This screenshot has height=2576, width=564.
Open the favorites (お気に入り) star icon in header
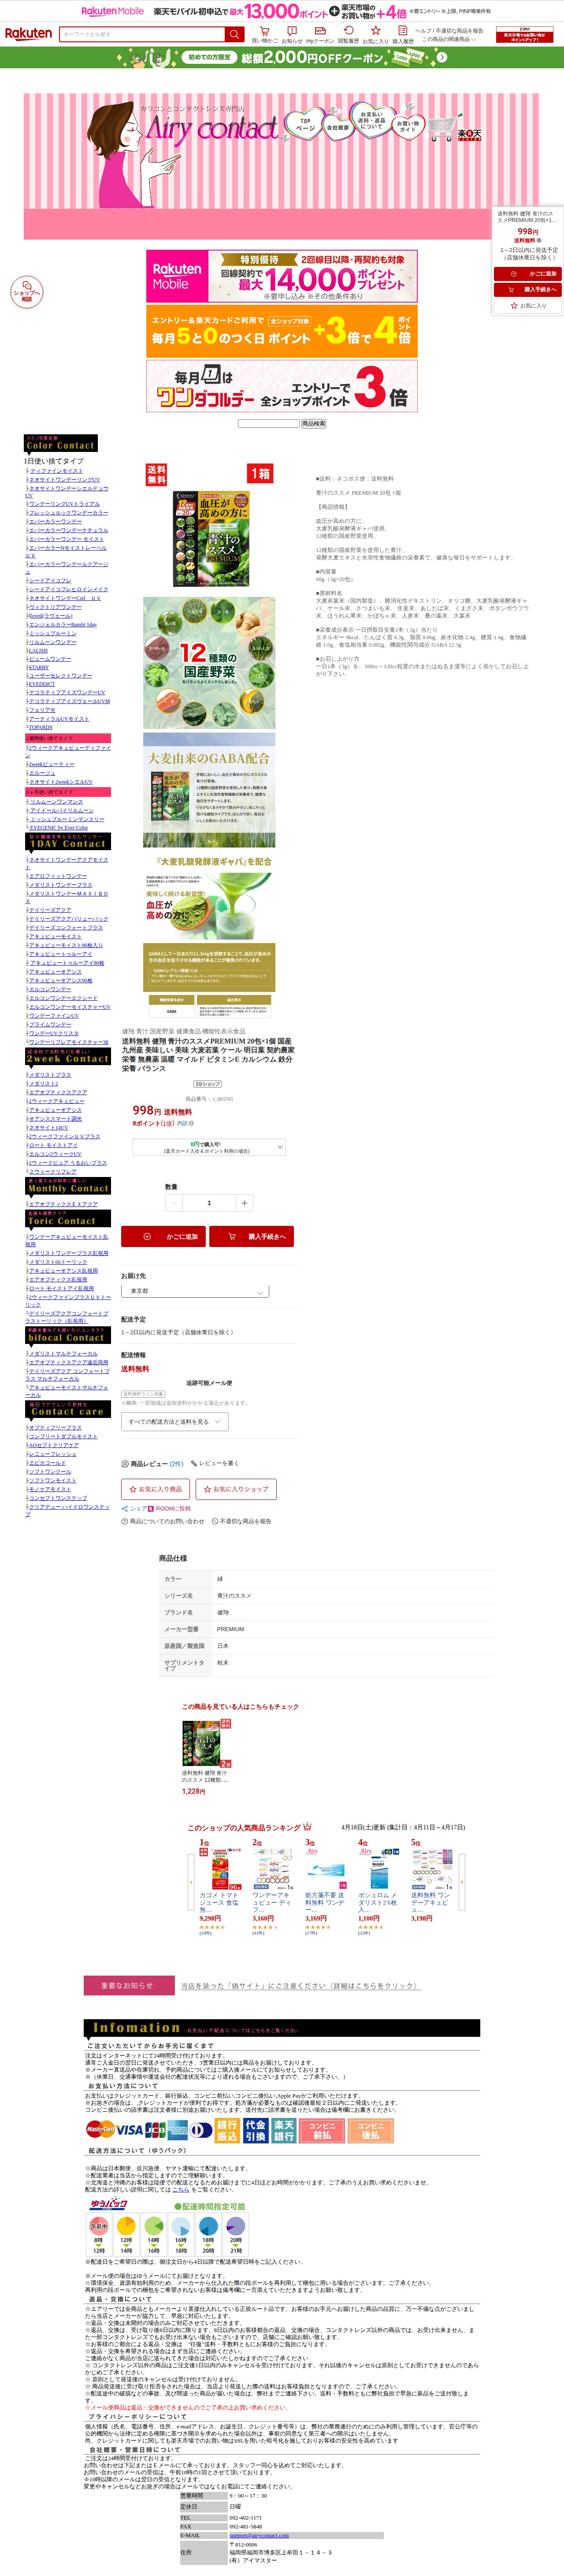point(375,31)
